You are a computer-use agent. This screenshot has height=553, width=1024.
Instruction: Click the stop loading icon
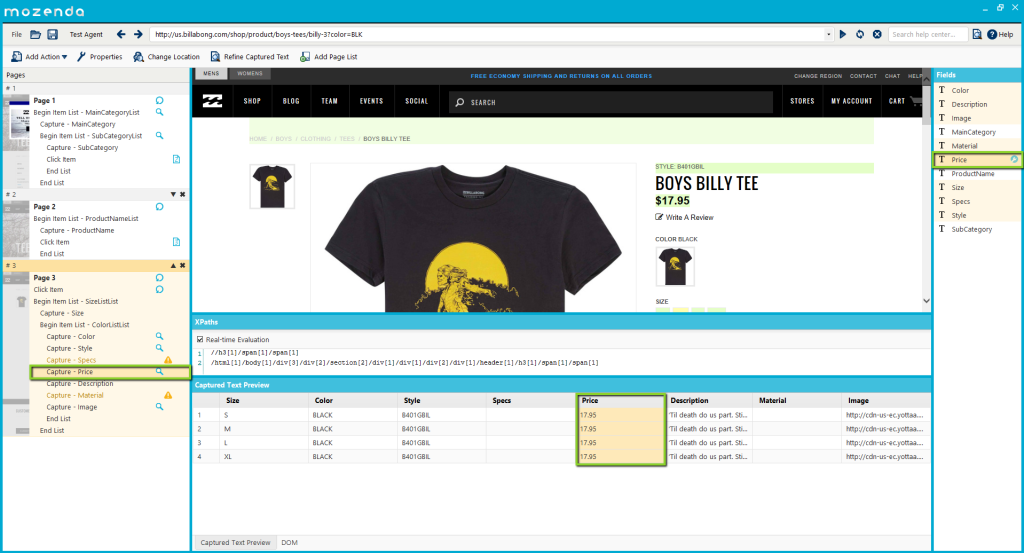(877, 34)
